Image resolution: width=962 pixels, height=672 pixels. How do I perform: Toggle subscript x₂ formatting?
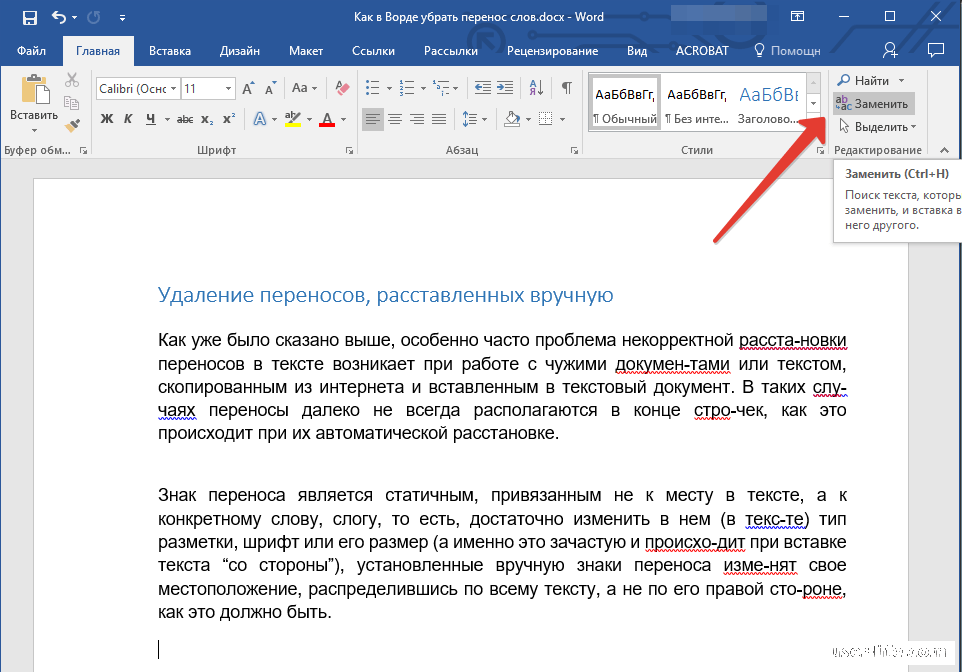coord(207,119)
